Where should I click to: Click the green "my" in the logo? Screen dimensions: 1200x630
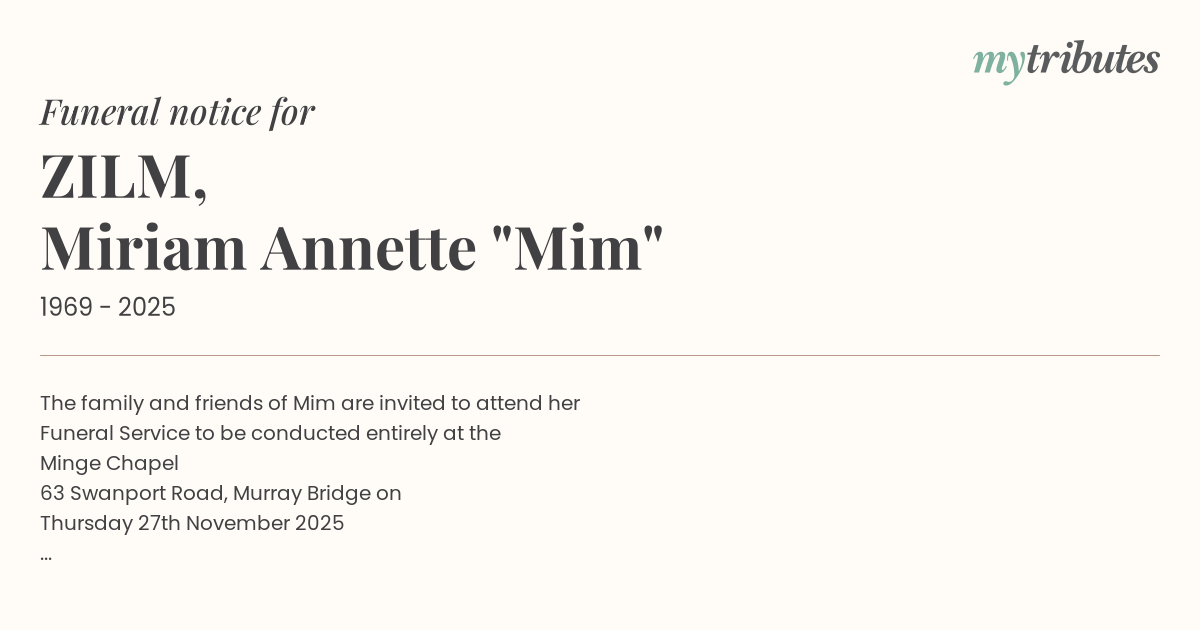pos(998,62)
